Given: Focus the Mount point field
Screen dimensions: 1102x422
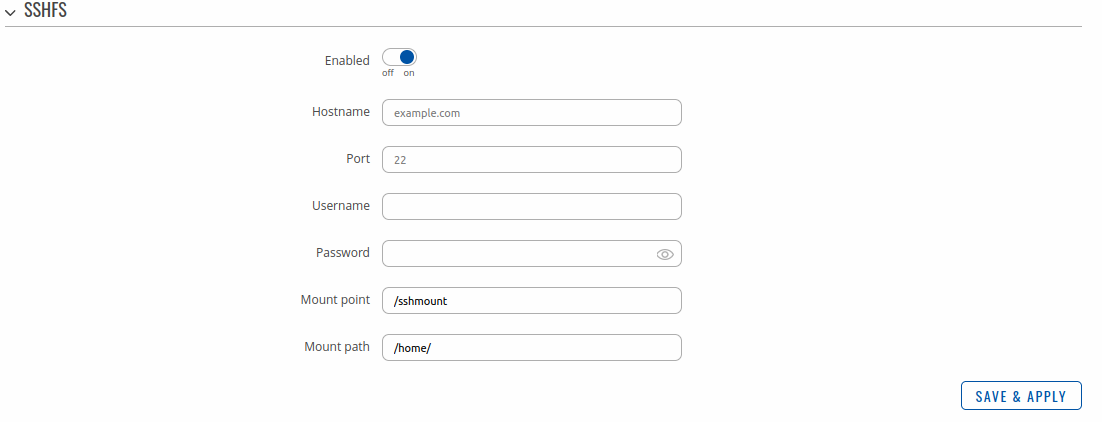Looking at the screenshot, I should click(x=531, y=300).
